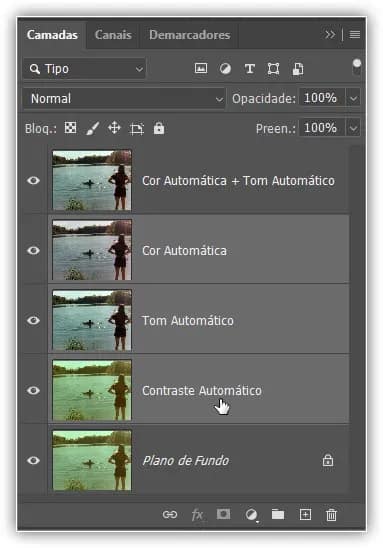Hide the Cor Automática + Tom Automático layer
This screenshot has width=383, height=548.
[x=33, y=180]
